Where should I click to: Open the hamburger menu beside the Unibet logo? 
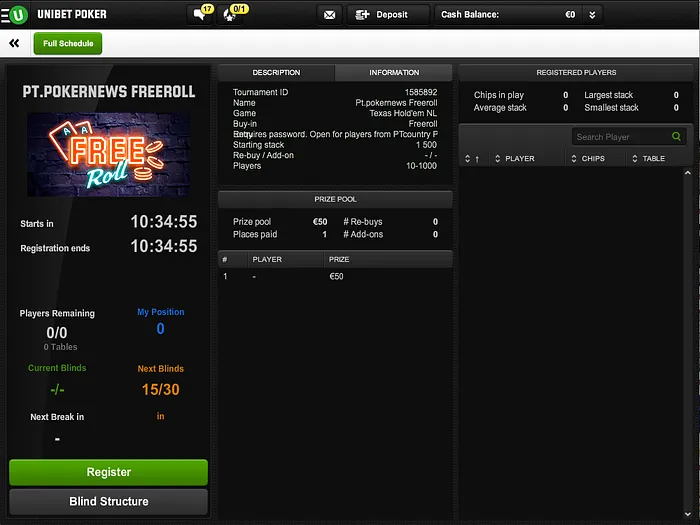[x=4, y=15]
